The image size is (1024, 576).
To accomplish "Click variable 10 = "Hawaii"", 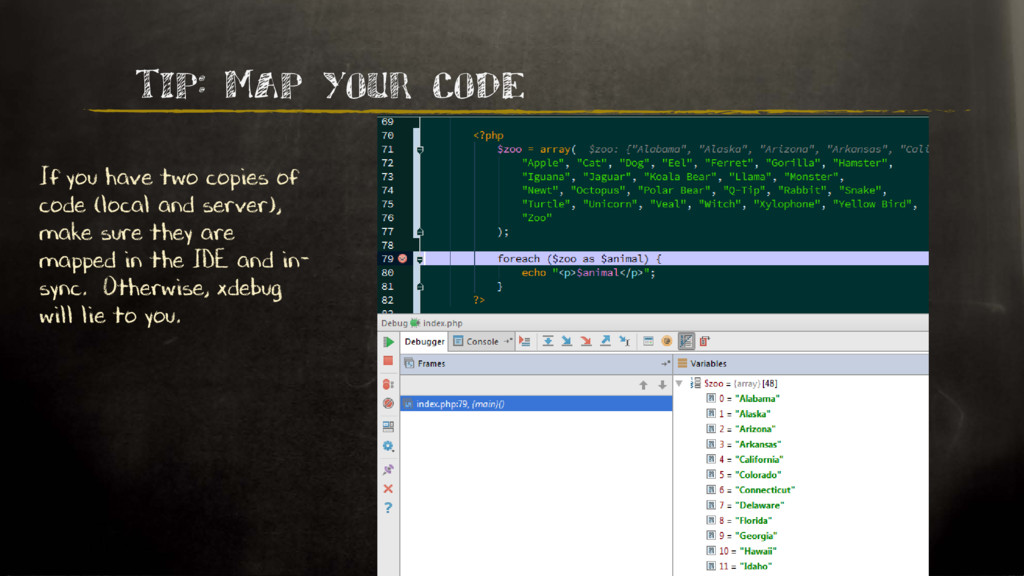I will tap(742, 551).
